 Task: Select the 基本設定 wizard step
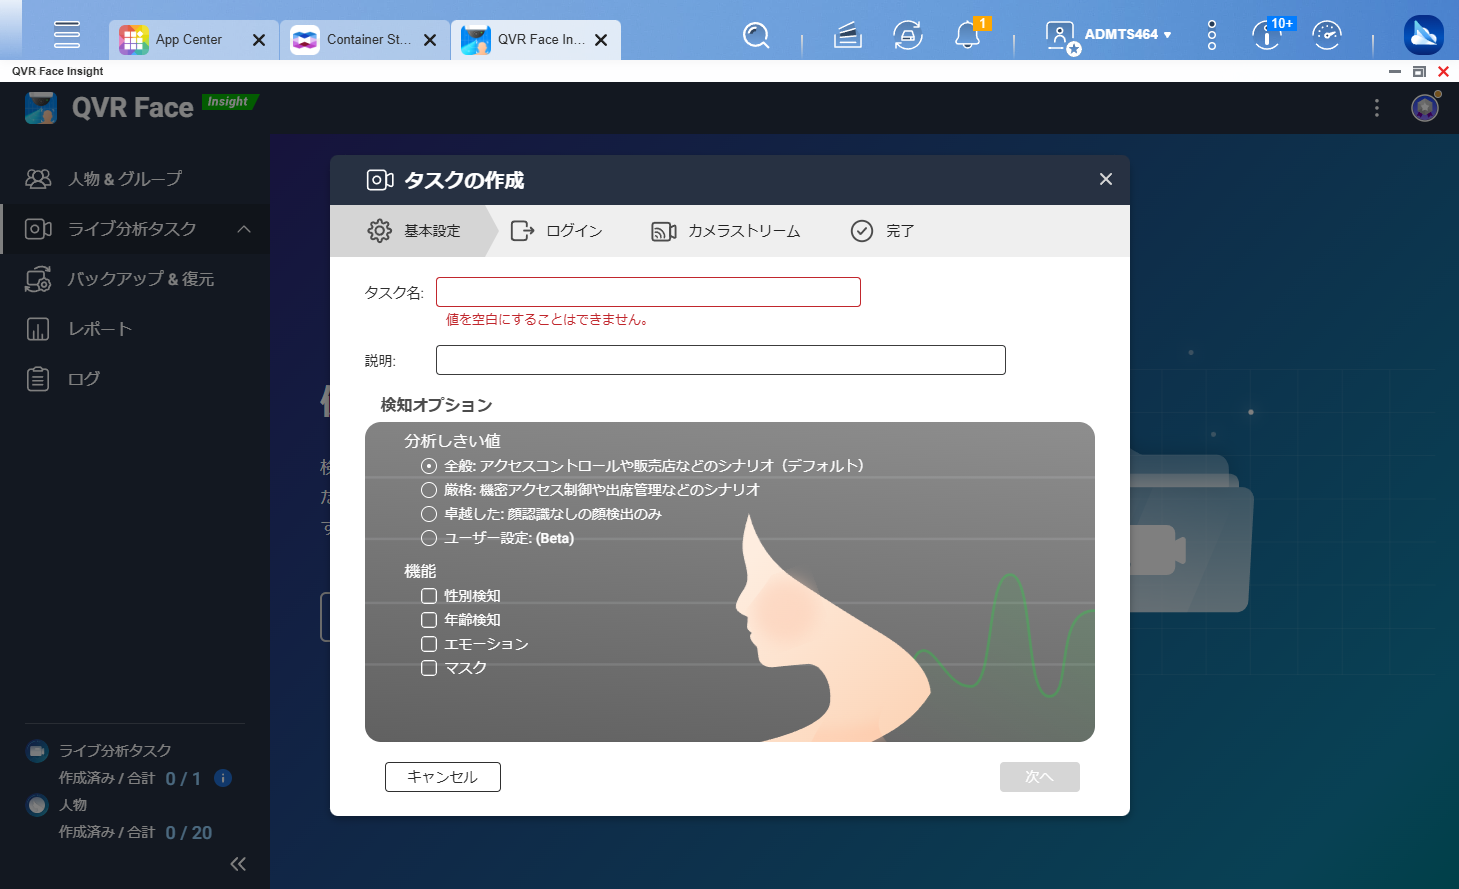coord(414,231)
